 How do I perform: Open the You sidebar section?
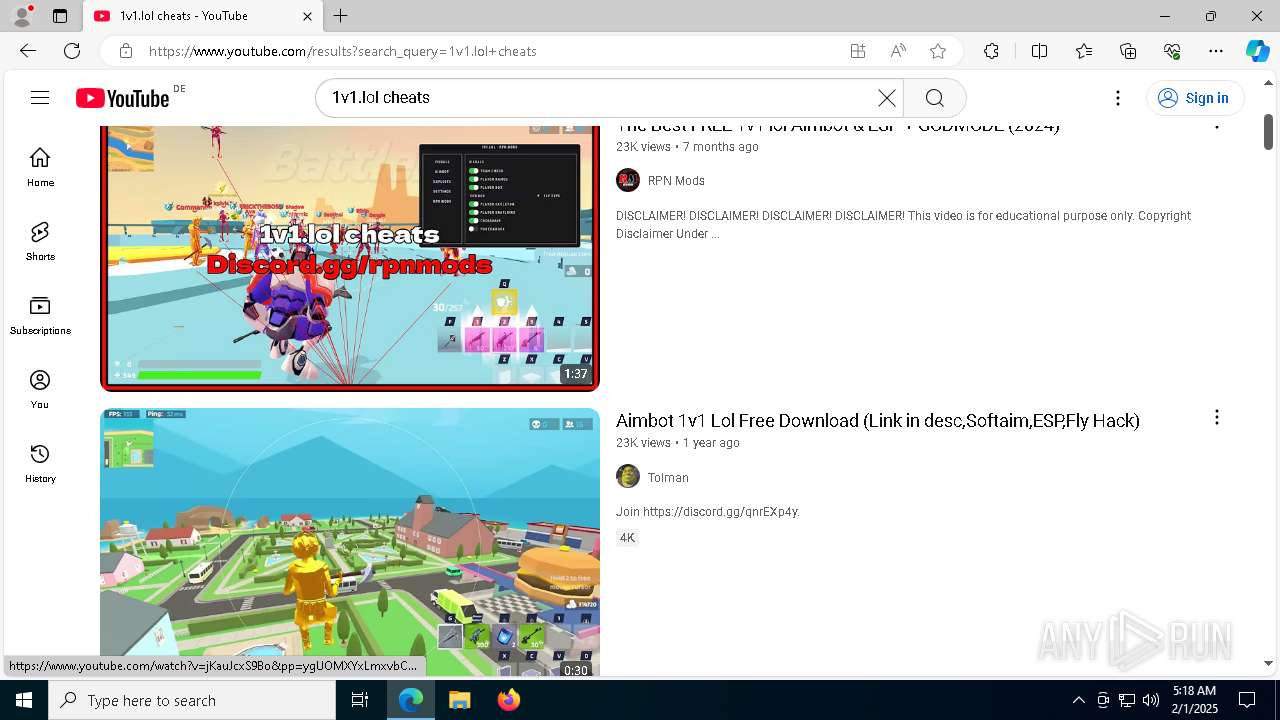point(40,389)
